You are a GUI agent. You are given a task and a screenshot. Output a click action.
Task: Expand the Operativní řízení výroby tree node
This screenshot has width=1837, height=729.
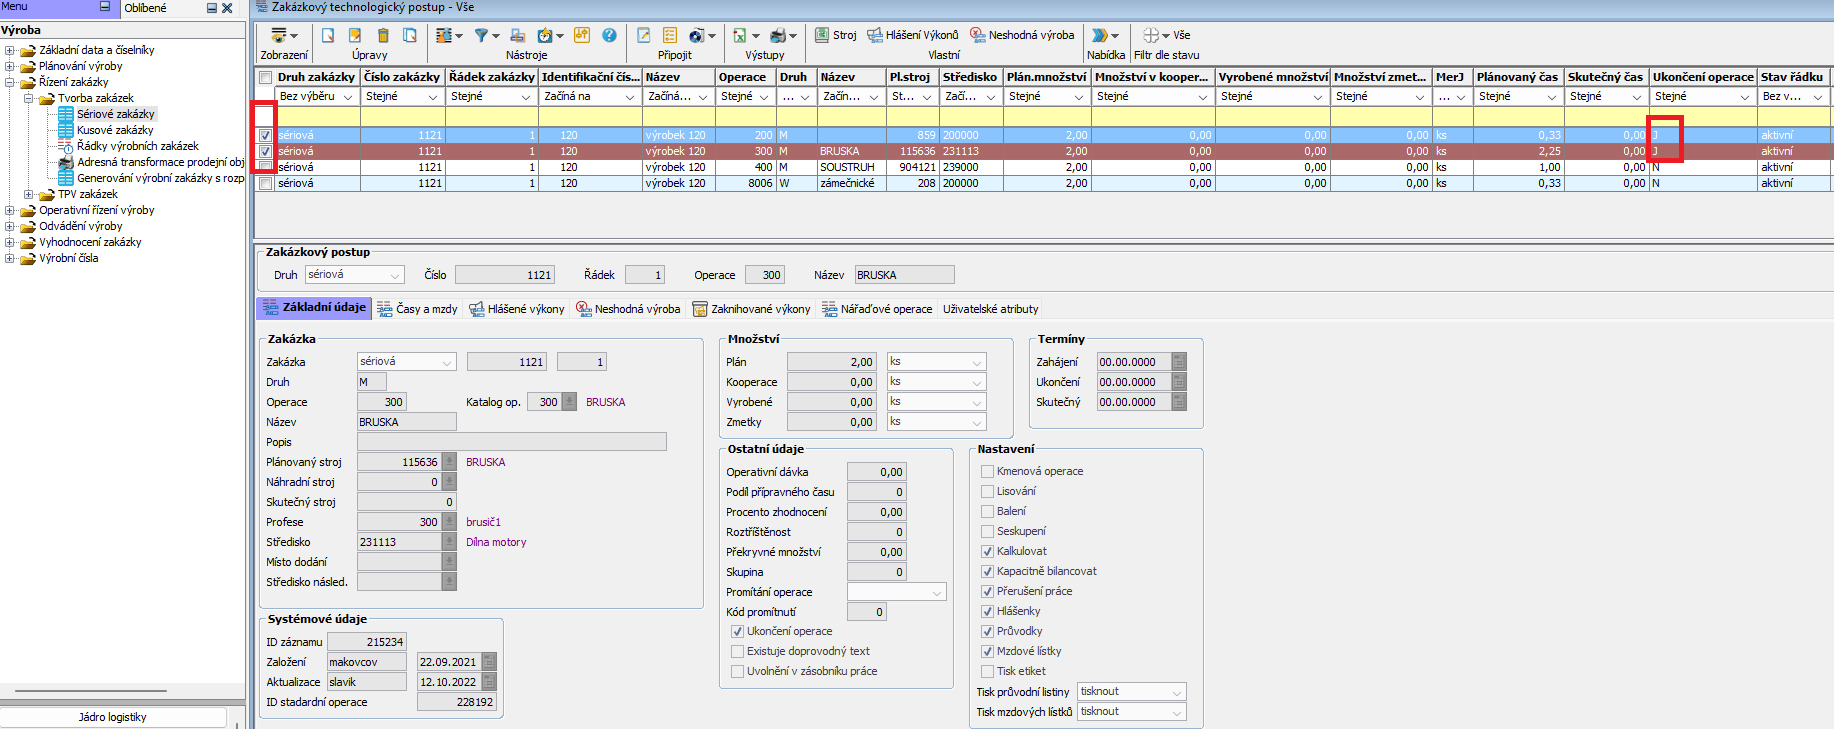click(x=10, y=211)
